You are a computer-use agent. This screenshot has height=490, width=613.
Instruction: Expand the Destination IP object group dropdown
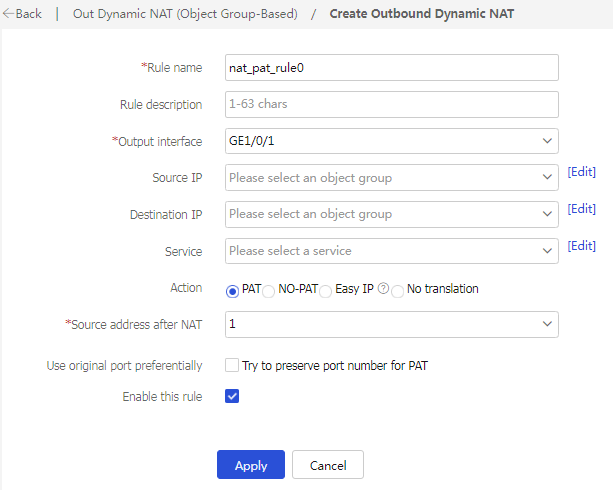tap(391, 214)
